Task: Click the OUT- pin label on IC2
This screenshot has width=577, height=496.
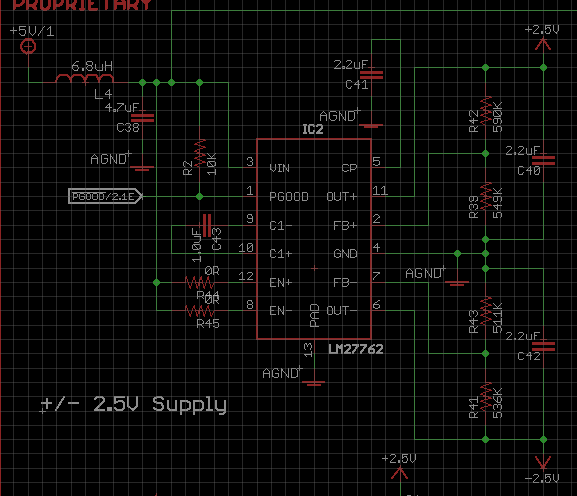Action: click(x=342, y=311)
